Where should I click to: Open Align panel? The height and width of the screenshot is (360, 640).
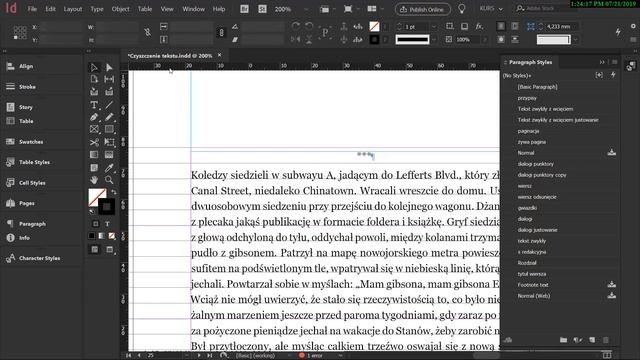pos(26,67)
